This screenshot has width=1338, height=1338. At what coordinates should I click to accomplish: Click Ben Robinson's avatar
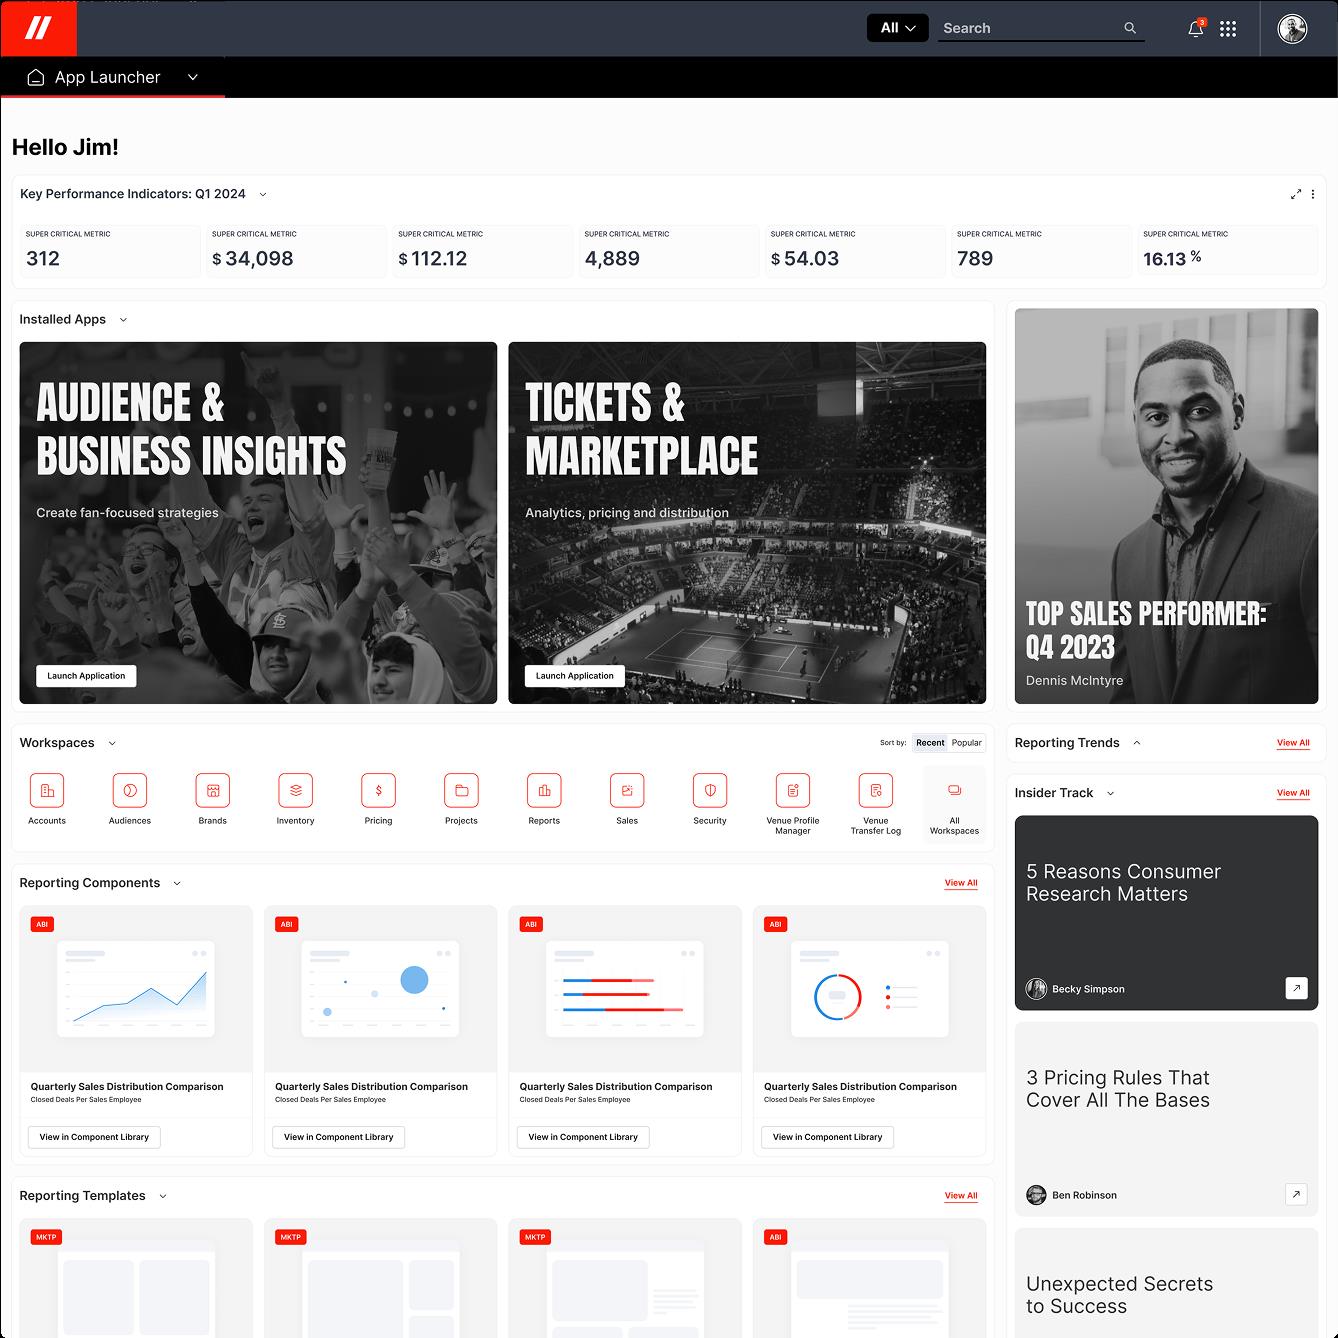tap(1036, 1195)
